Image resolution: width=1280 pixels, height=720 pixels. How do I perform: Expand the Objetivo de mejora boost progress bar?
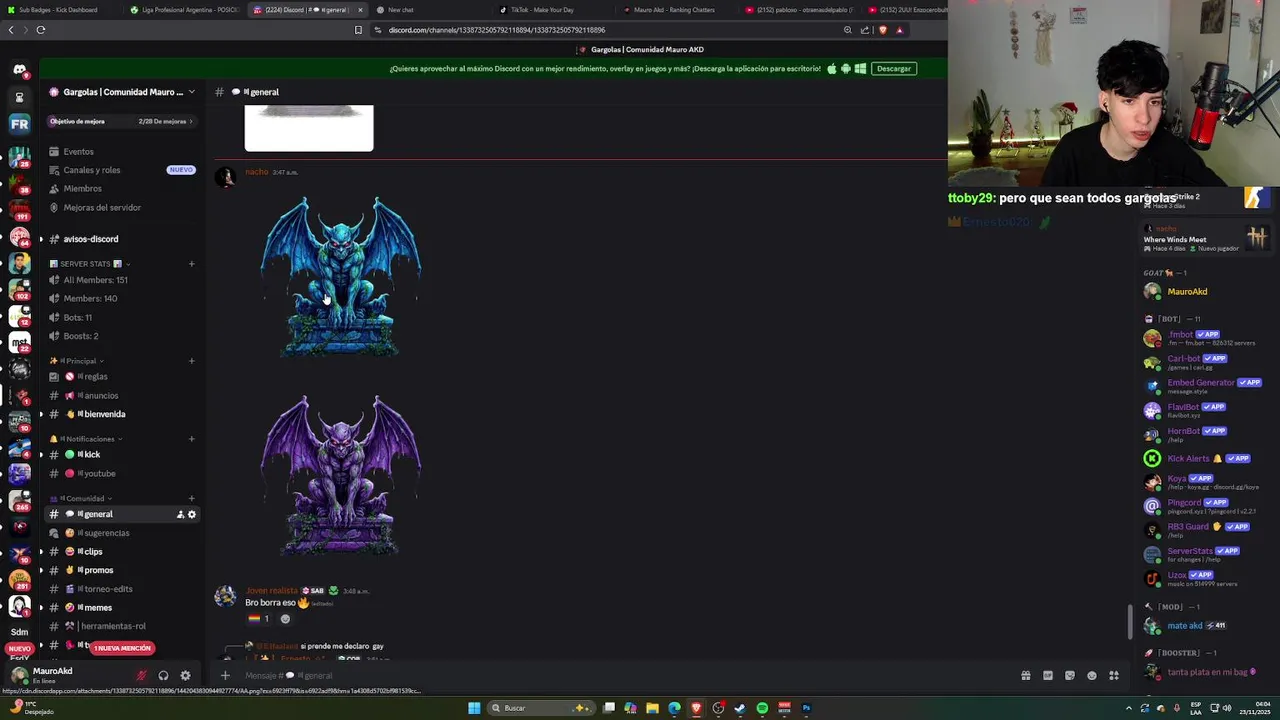point(120,121)
